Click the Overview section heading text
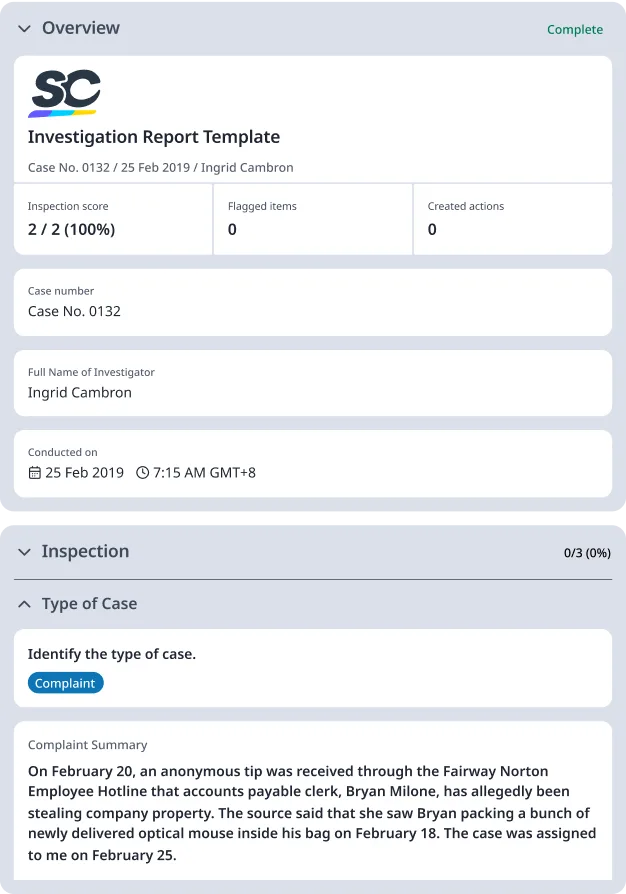 (x=81, y=28)
